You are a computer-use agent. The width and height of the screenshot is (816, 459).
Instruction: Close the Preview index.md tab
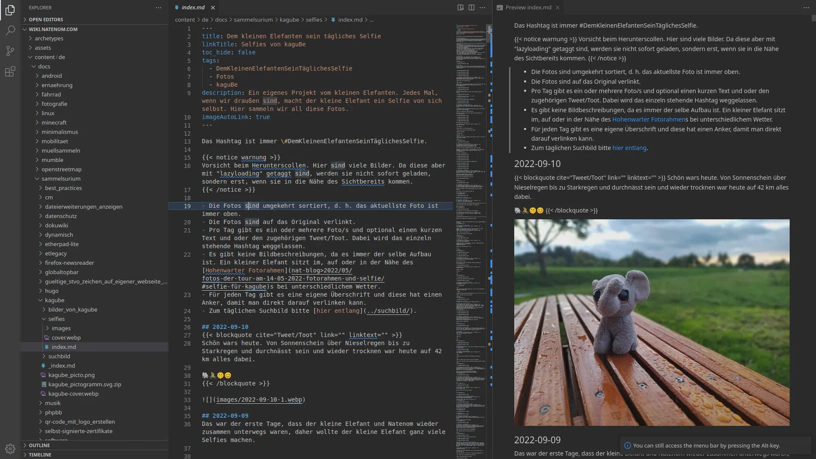tap(557, 8)
